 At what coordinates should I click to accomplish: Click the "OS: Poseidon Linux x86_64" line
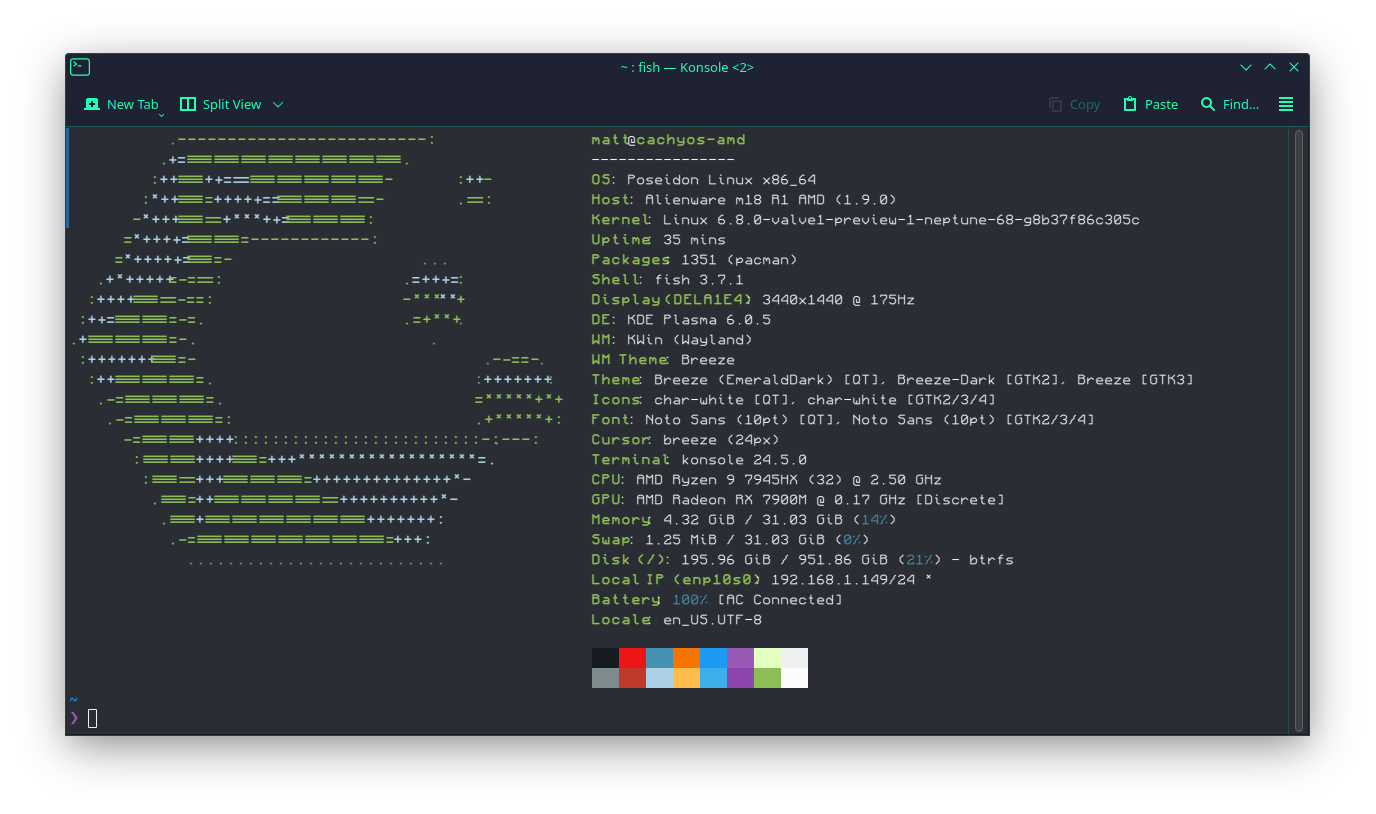703,180
